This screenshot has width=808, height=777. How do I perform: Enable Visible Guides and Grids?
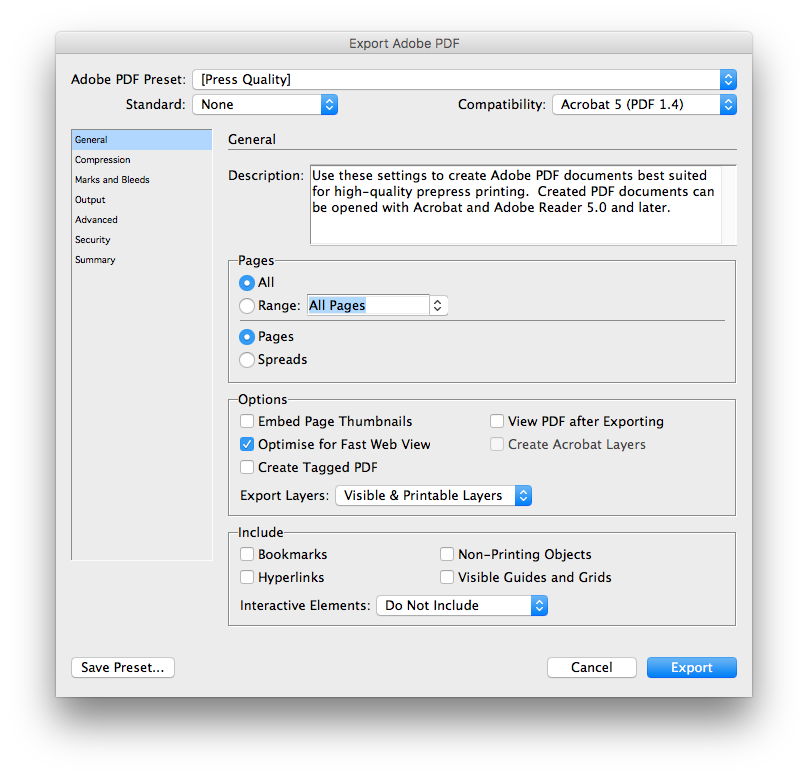click(x=447, y=577)
